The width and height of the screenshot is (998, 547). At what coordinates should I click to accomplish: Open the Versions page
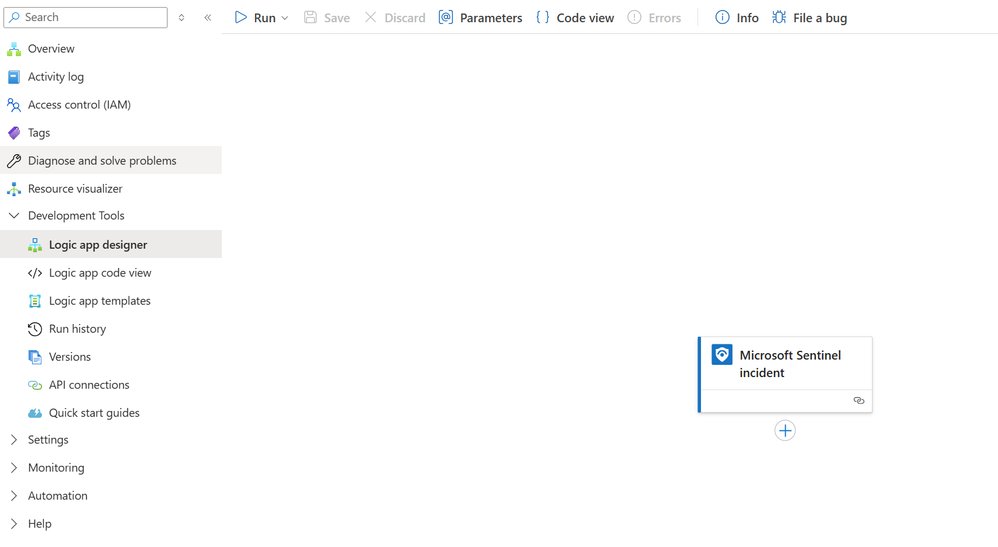point(111,357)
